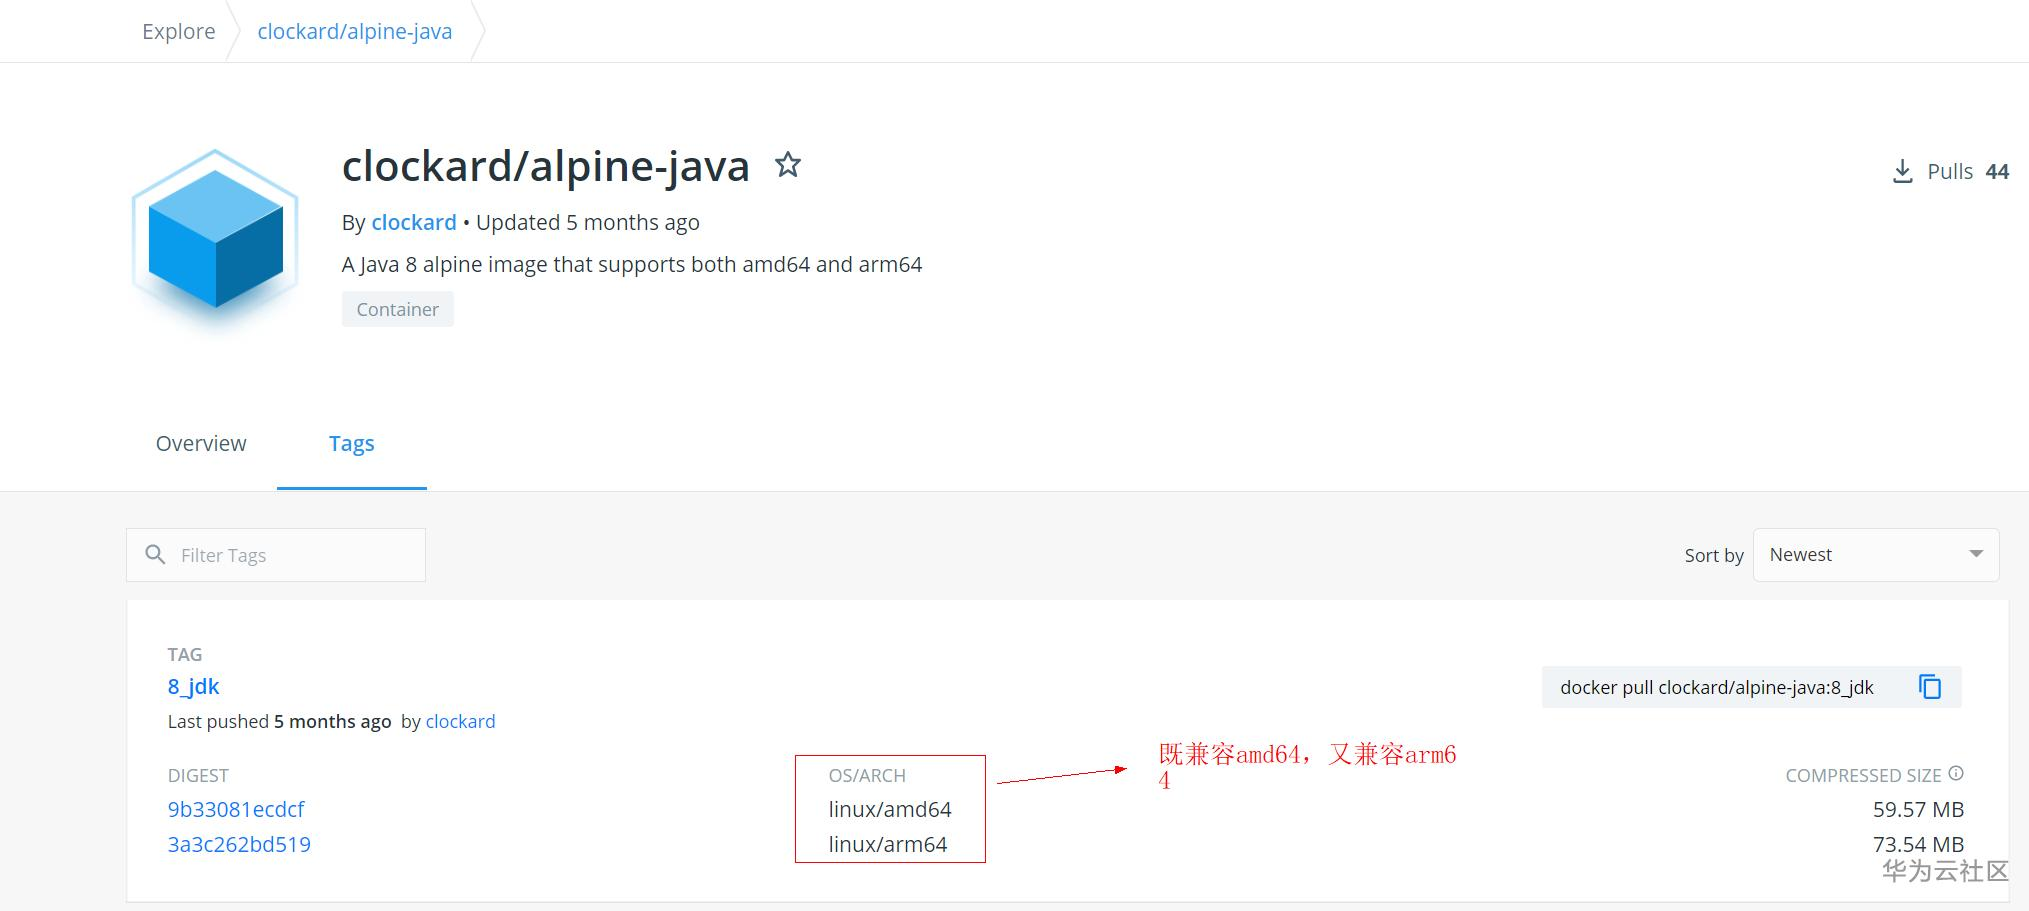The height and width of the screenshot is (911, 2029).
Task: Click the docker pull command text
Action: [x=1716, y=687]
